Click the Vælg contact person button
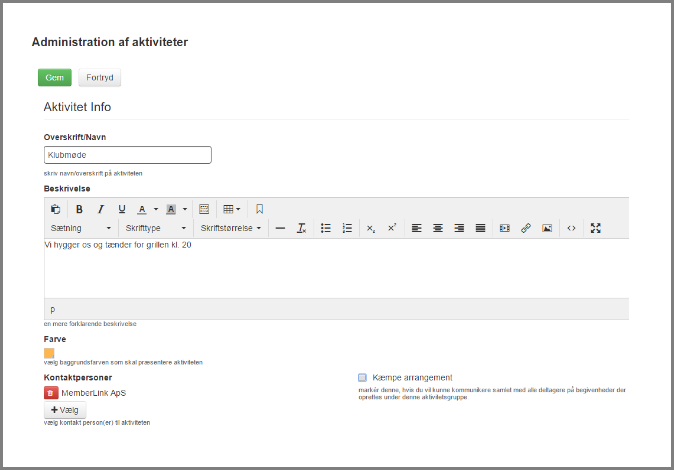Screen dimensions: 674x470 pos(65,410)
